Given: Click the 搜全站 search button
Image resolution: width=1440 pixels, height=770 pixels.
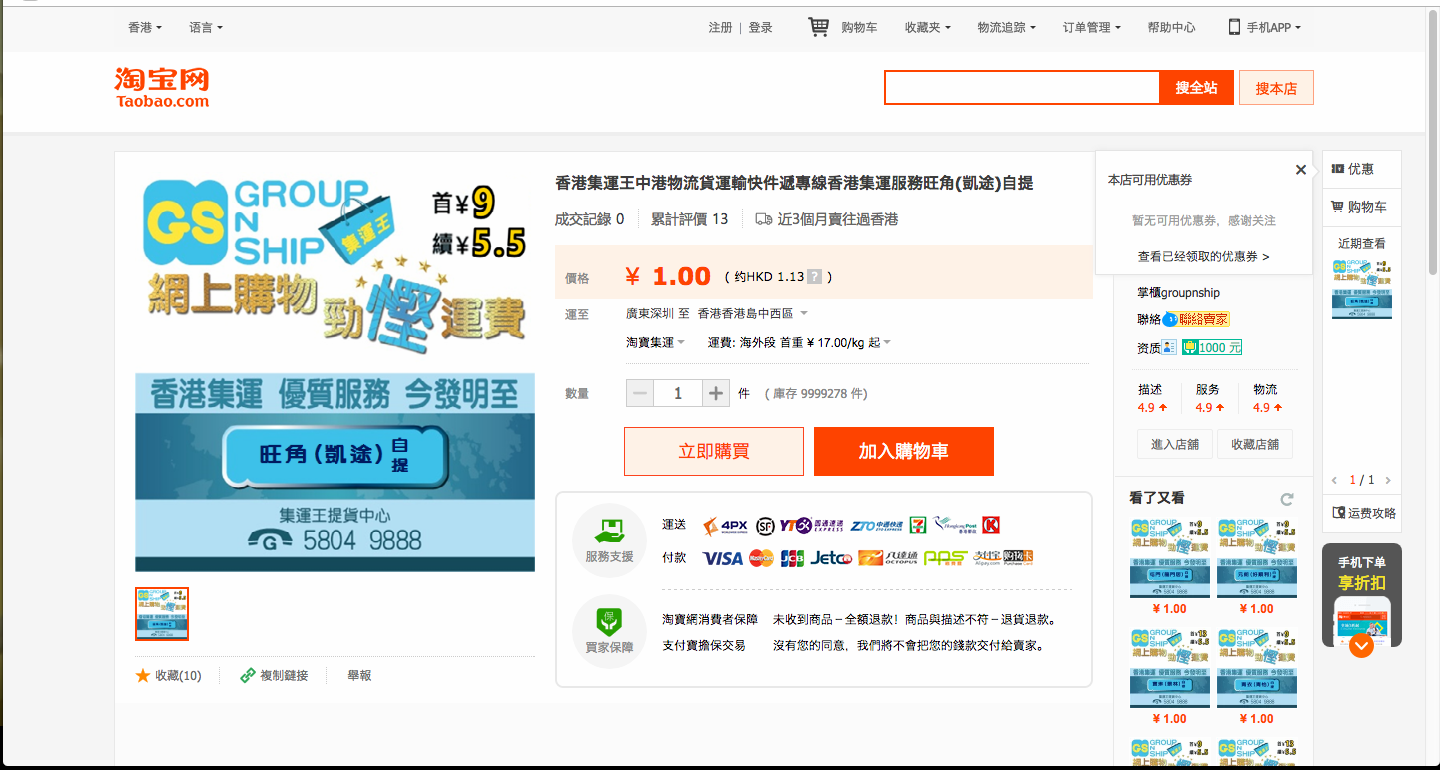Looking at the screenshot, I should [x=1197, y=88].
